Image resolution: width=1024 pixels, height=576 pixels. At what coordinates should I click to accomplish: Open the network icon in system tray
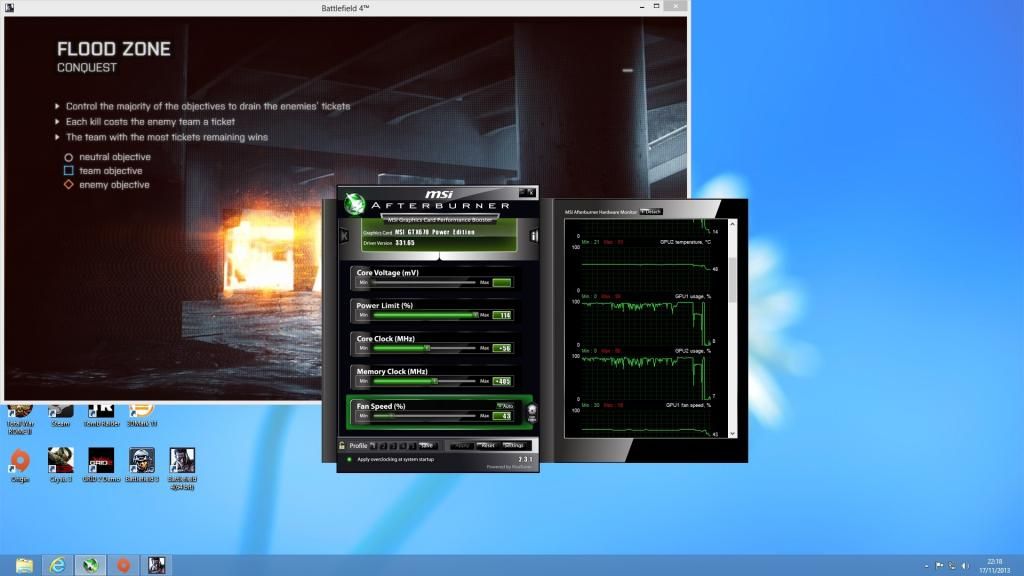click(952, 566)
